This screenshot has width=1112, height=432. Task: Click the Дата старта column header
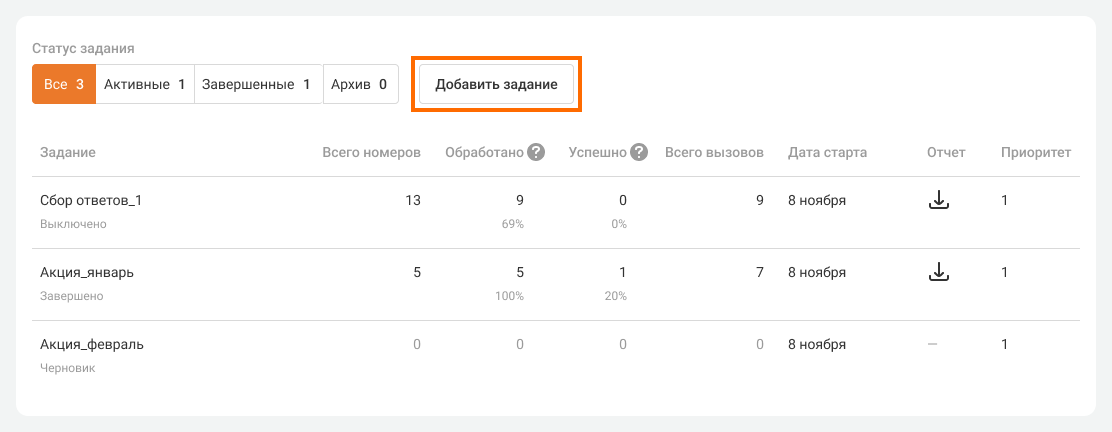click(x=827, y=153)
